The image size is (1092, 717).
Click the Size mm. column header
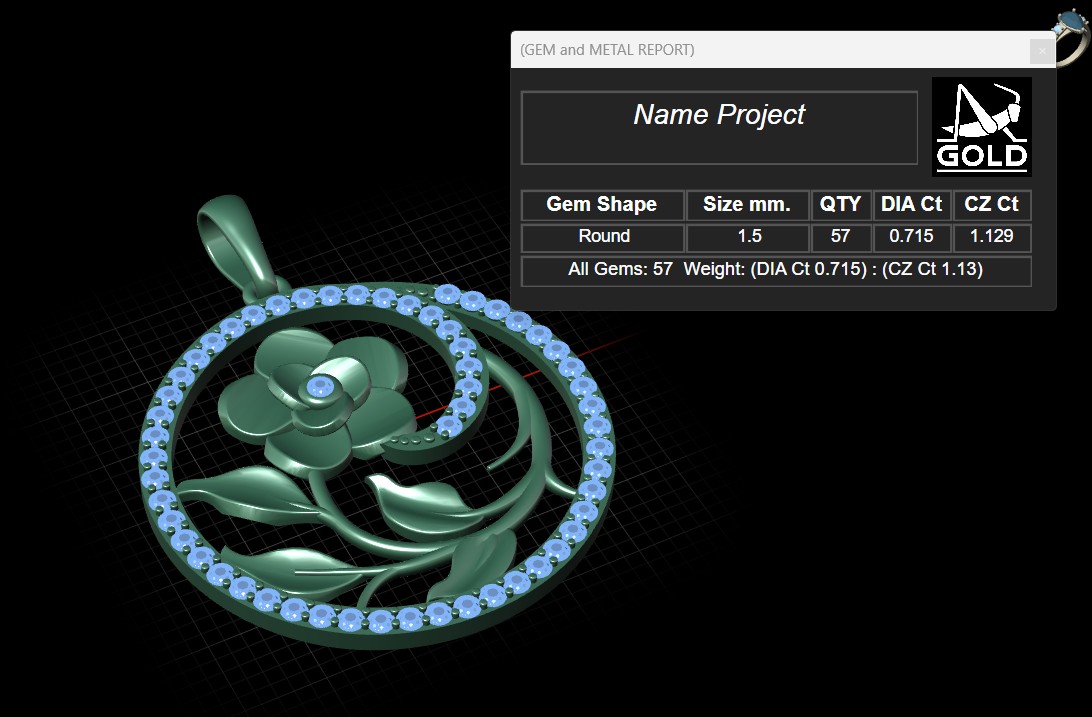[747, 205]
